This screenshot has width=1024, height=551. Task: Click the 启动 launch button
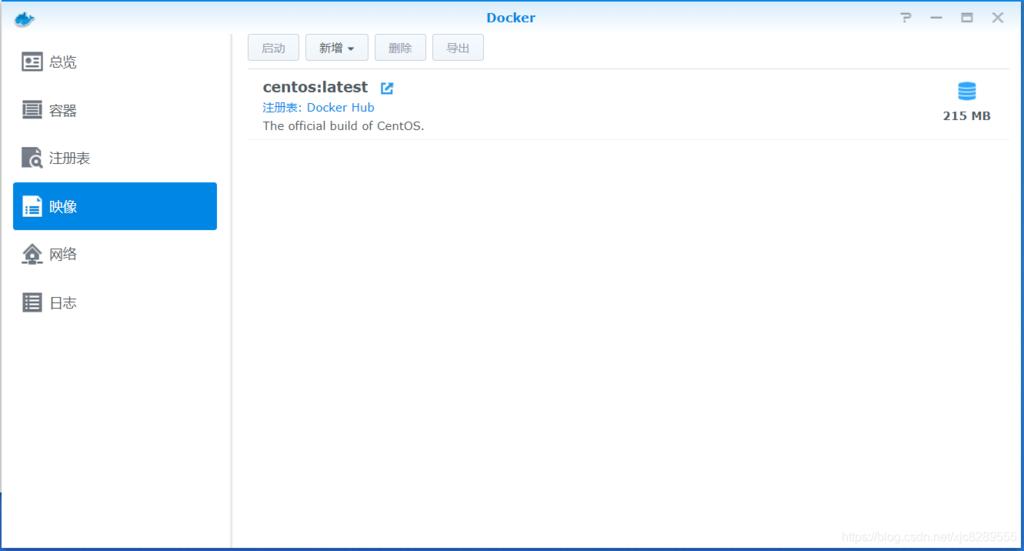click(x=273, y=48)
